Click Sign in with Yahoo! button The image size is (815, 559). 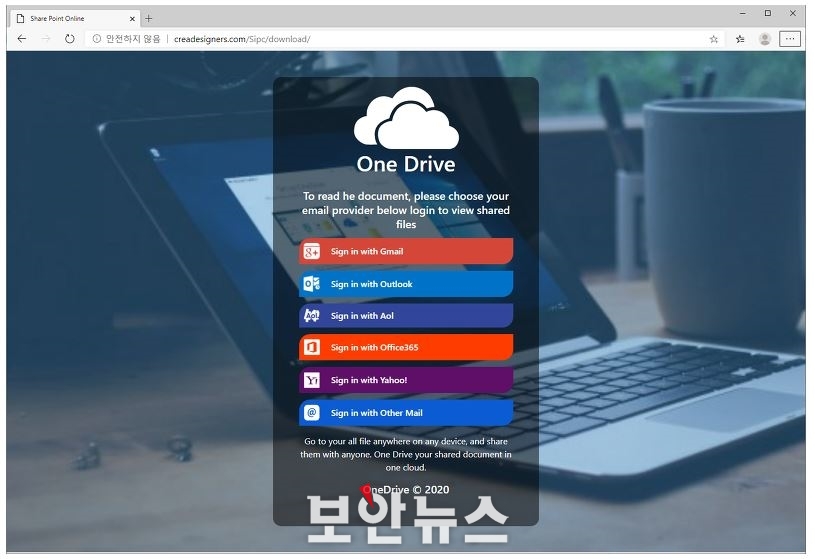click(x=406, y=380)
